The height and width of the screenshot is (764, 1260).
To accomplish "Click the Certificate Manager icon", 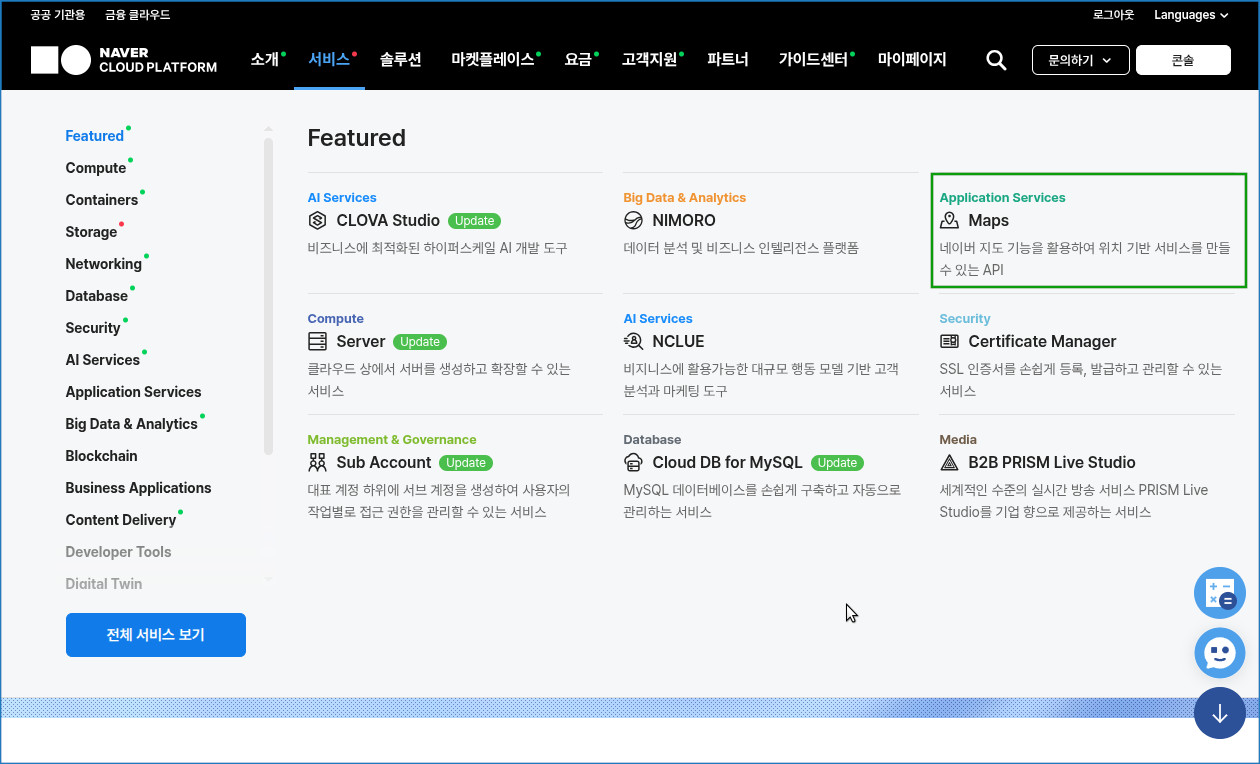I will coord(949,341).
